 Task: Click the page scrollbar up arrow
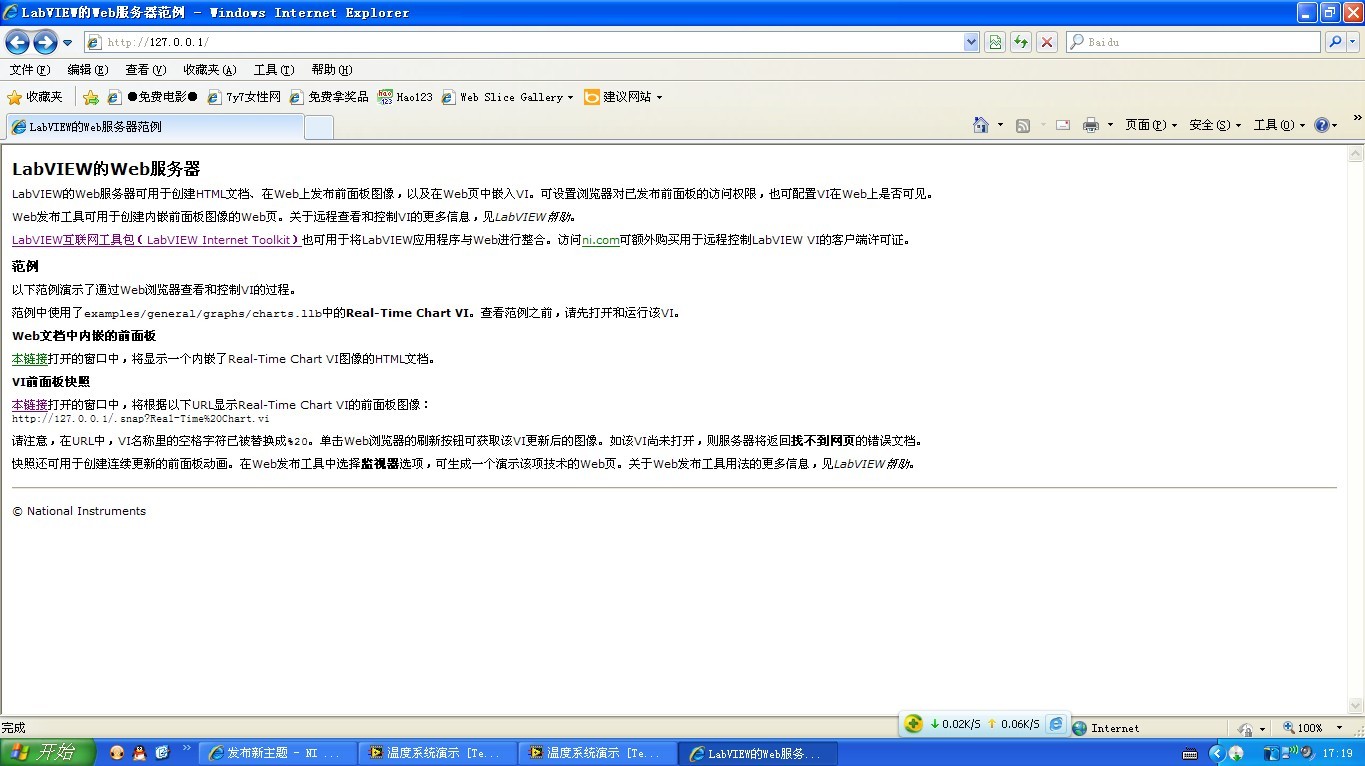click(x=1356, y=154)
